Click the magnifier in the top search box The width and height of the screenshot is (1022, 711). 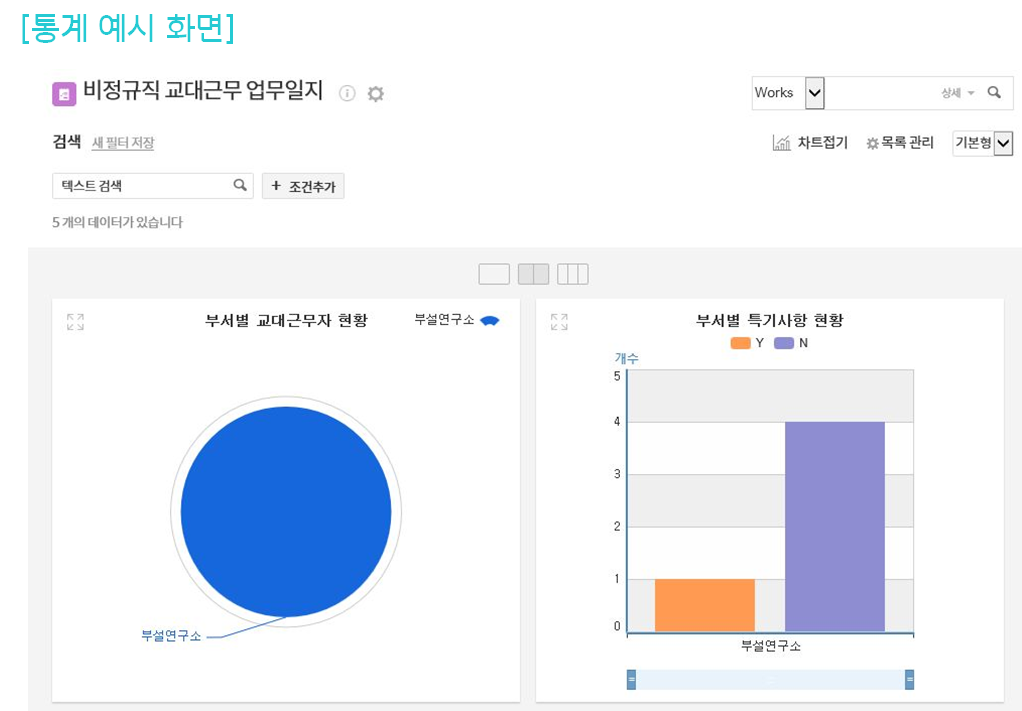point(994,92)
